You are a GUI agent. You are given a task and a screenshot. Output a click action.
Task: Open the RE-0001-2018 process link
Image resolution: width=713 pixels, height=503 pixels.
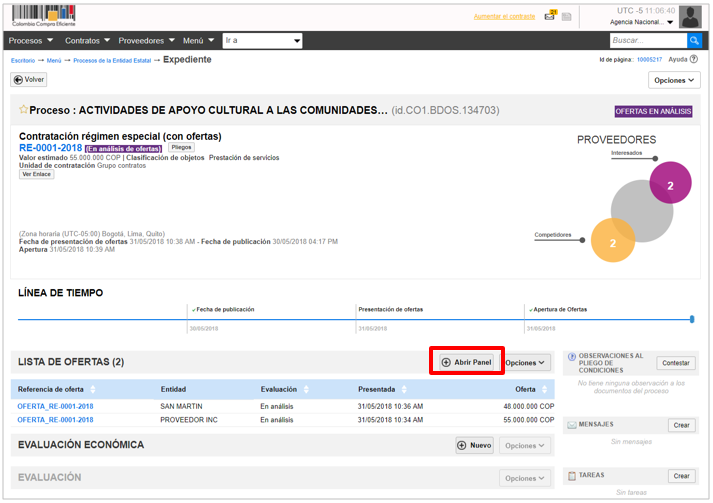[50, 148]
